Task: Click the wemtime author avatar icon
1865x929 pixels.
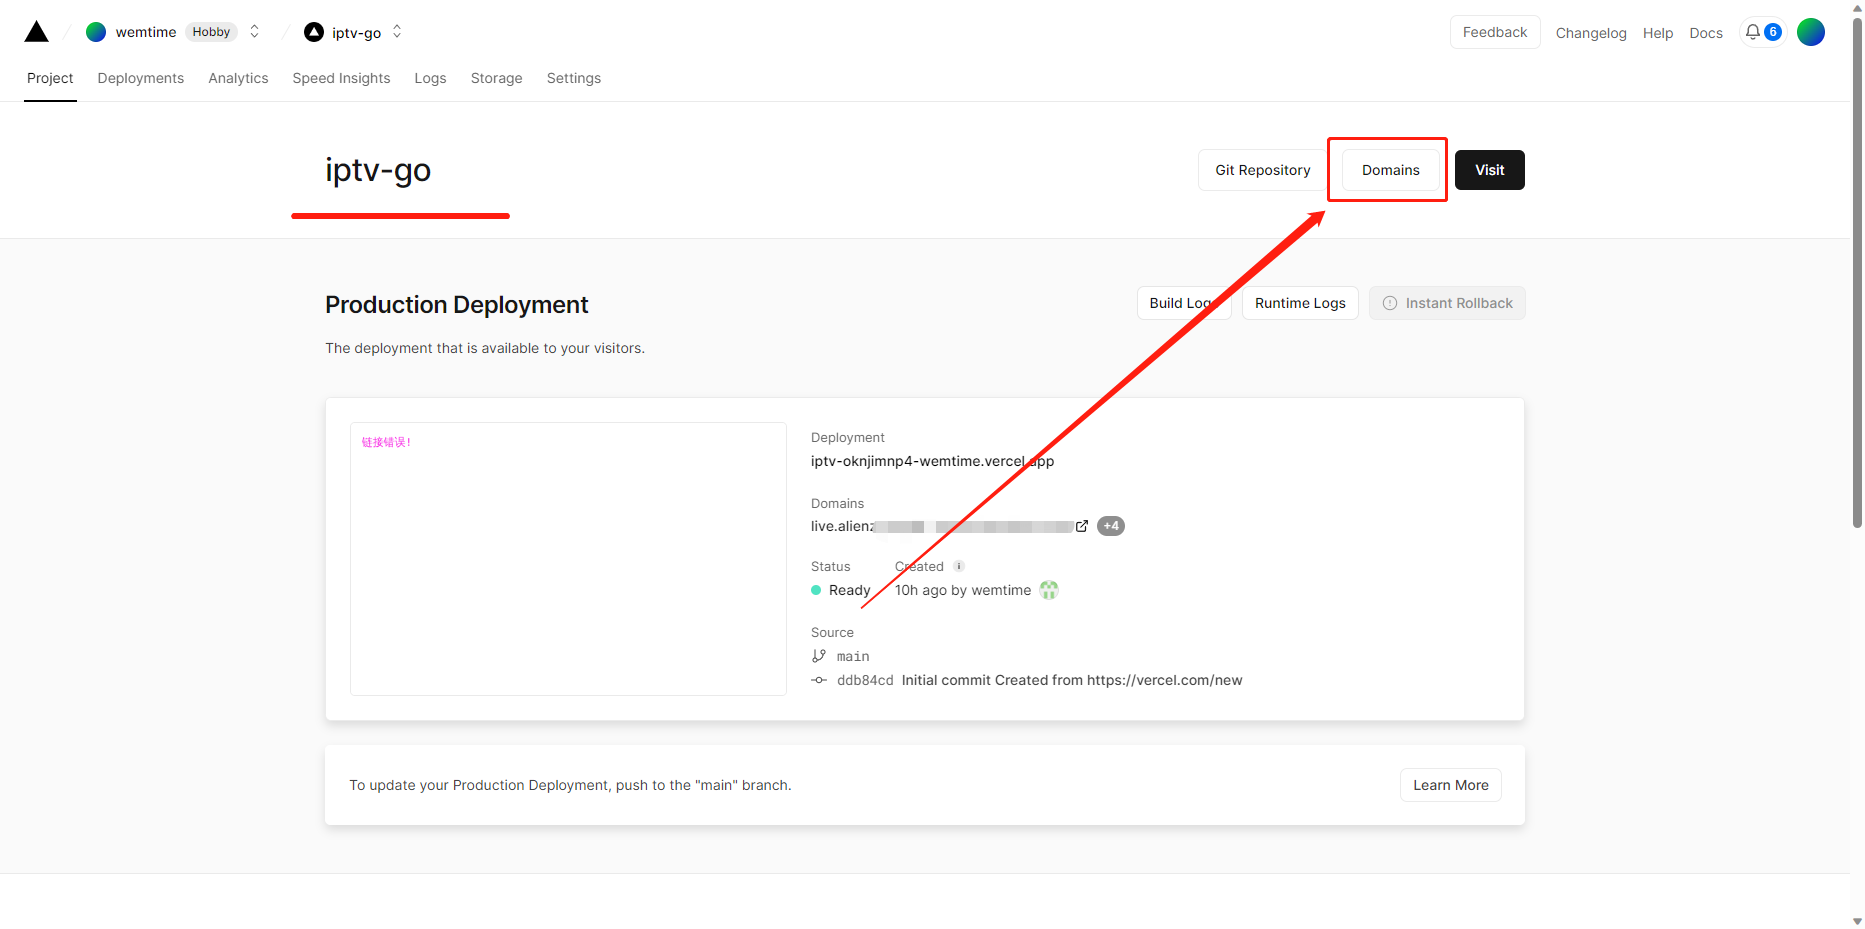Action: tap(1049, 590)
